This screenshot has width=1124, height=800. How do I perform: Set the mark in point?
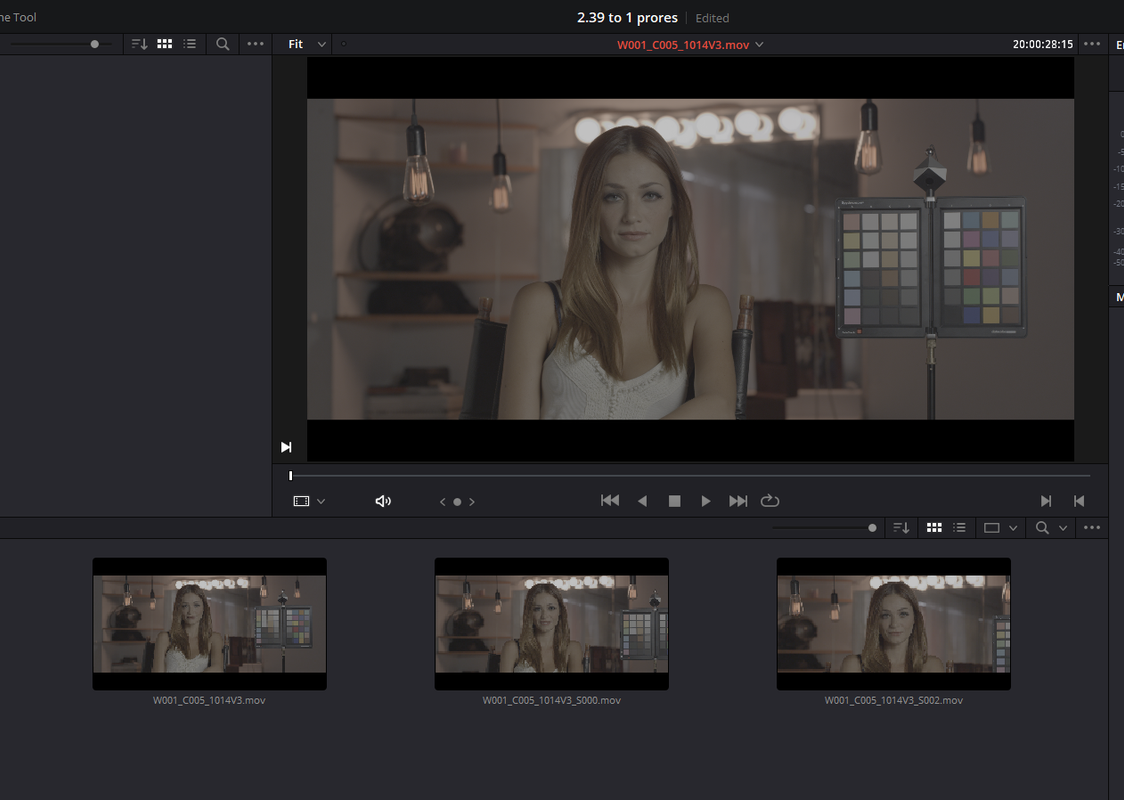pyautogui.click(x=1046, y=501)
